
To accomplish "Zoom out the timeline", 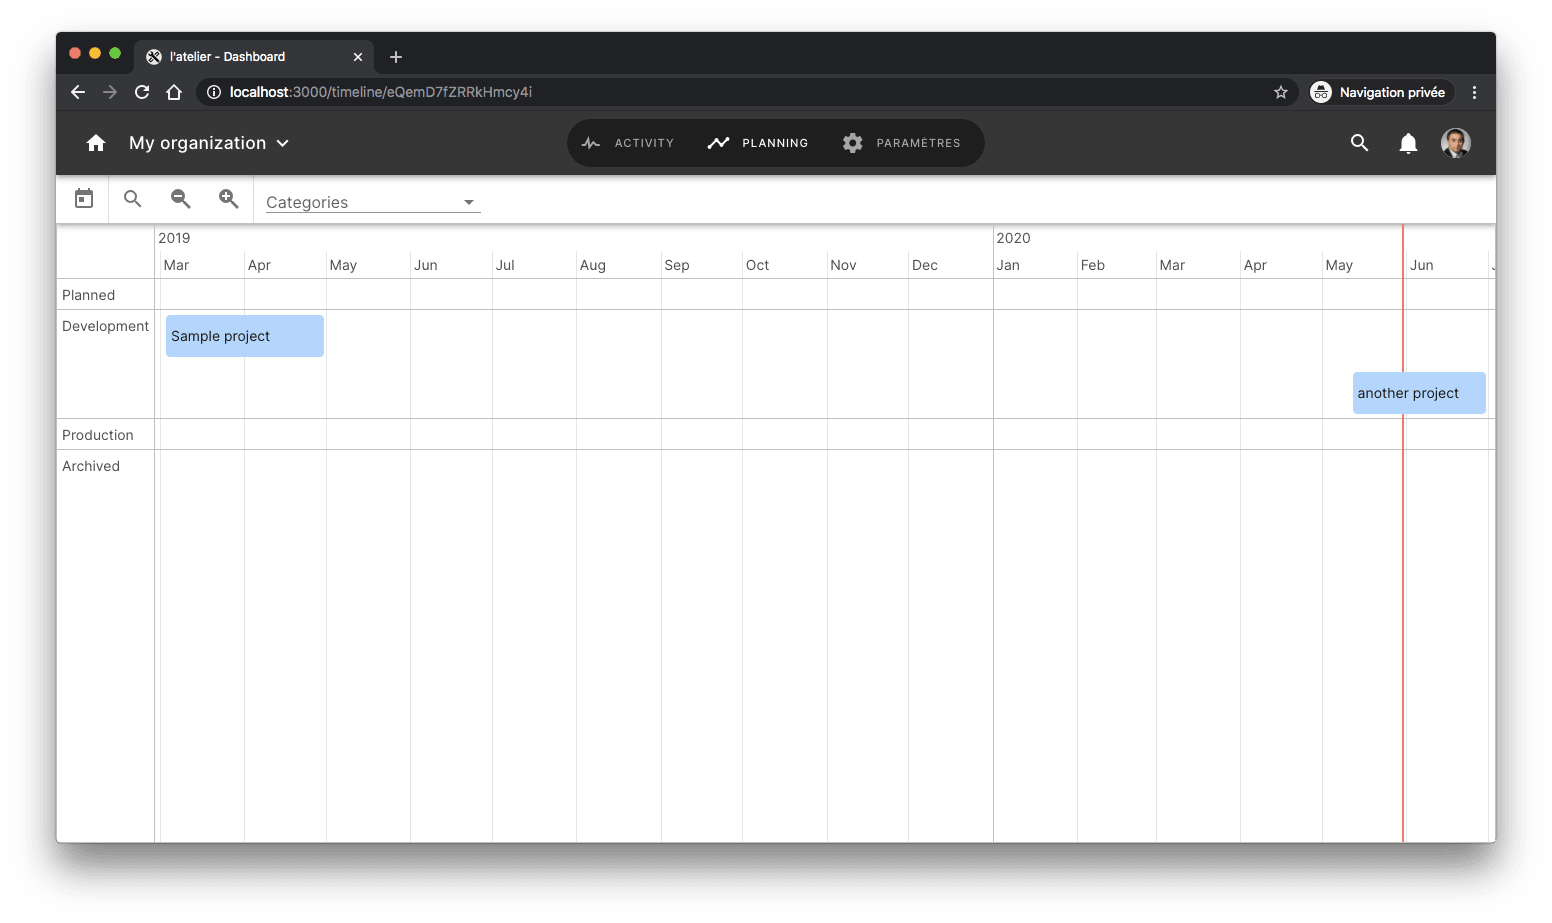I will point(180,199).
